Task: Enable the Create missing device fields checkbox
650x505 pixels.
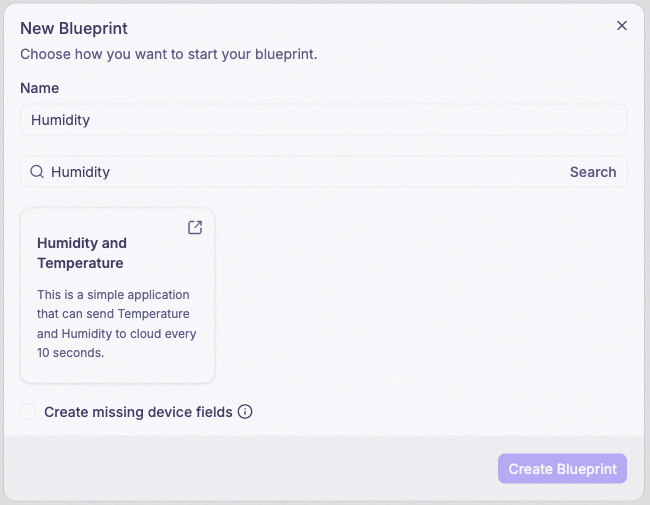Action: point(28,412)
